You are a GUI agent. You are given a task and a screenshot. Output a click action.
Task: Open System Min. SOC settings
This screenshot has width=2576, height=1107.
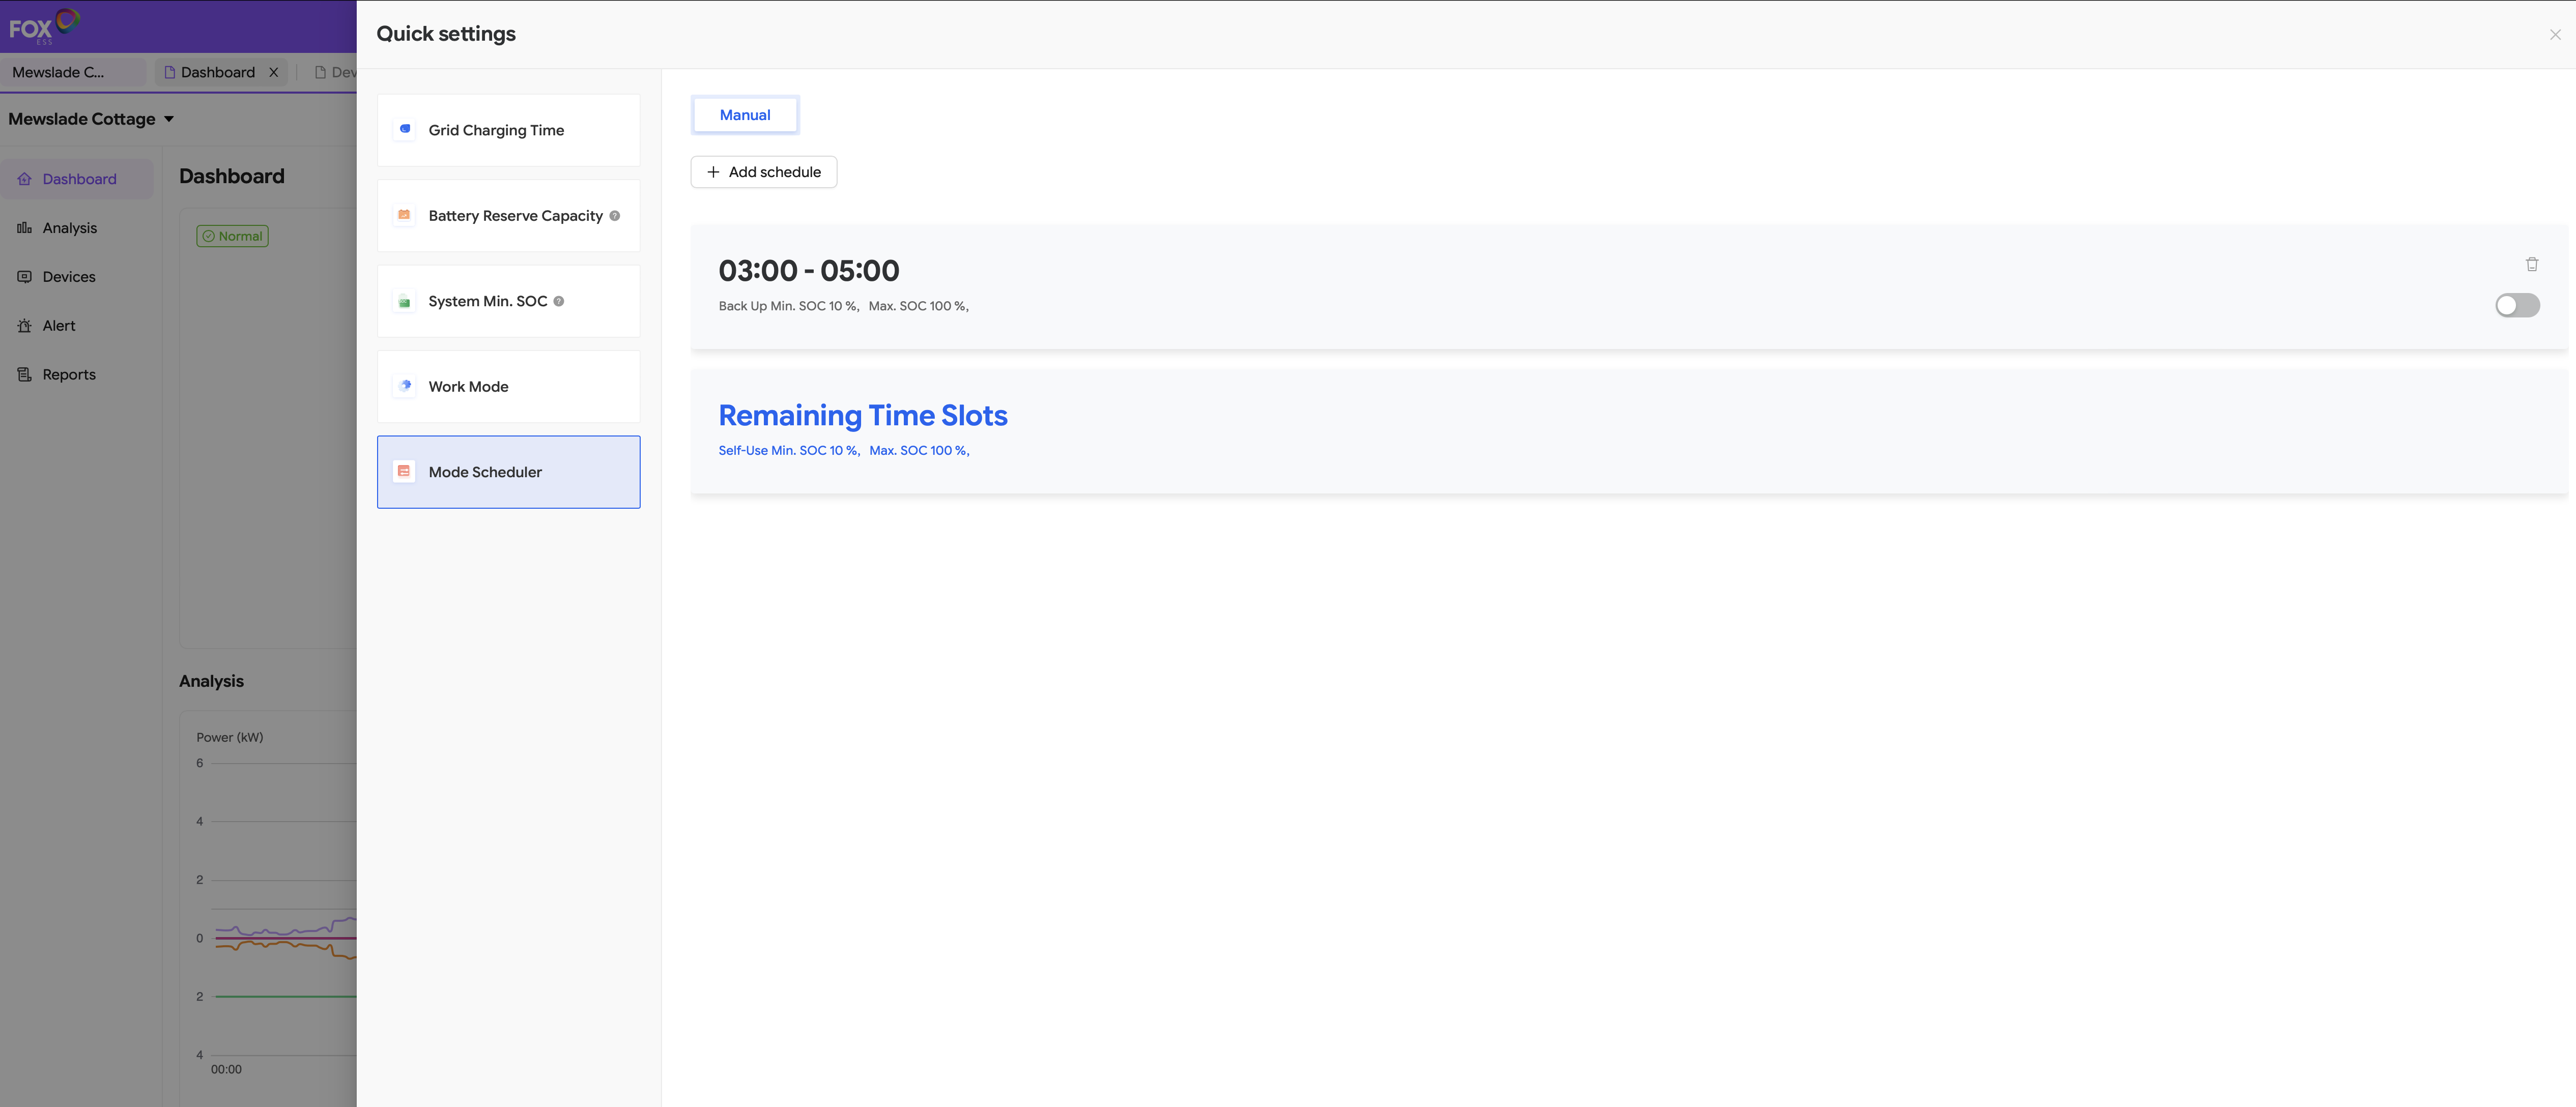click(x=488, y=301)
